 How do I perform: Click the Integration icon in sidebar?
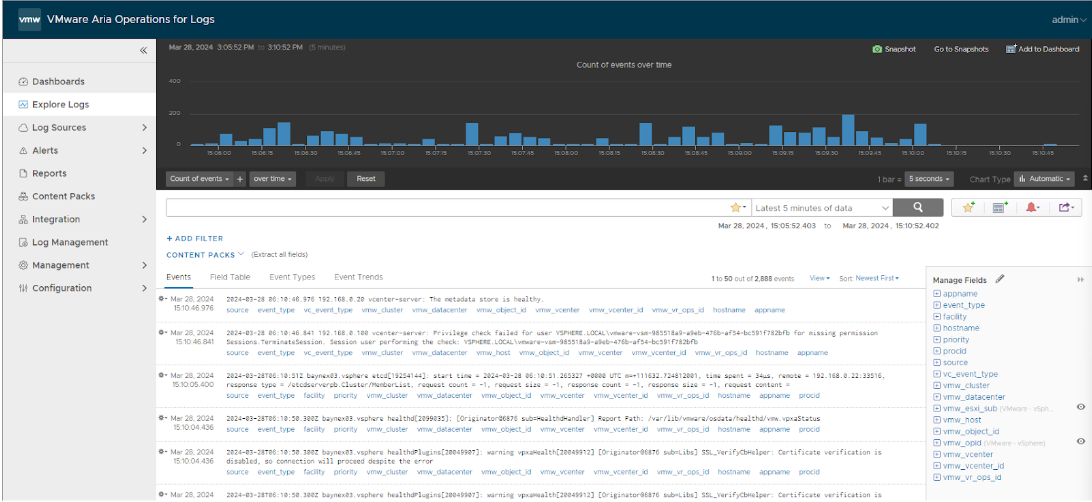(x=23, y=219)
